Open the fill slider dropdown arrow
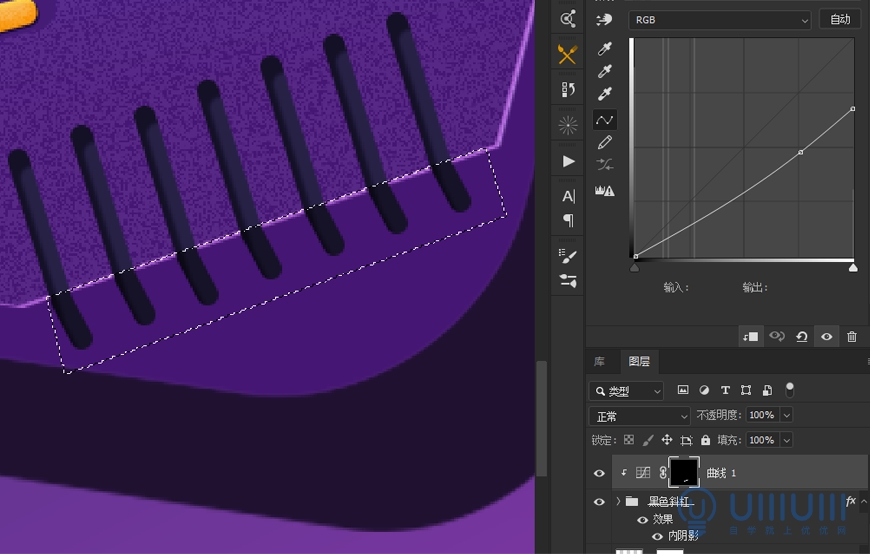 pos(786,440)
